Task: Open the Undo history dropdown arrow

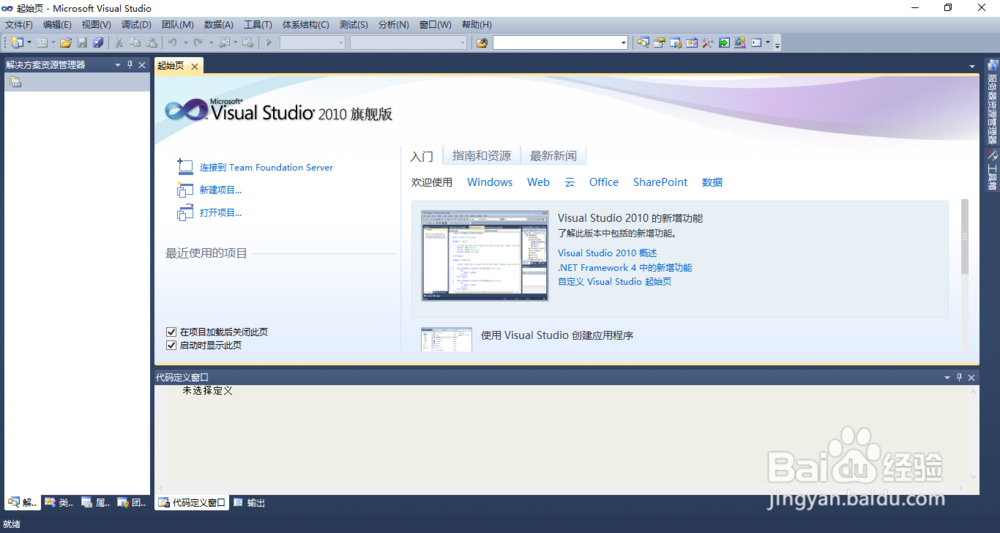Action: [186, 43]
